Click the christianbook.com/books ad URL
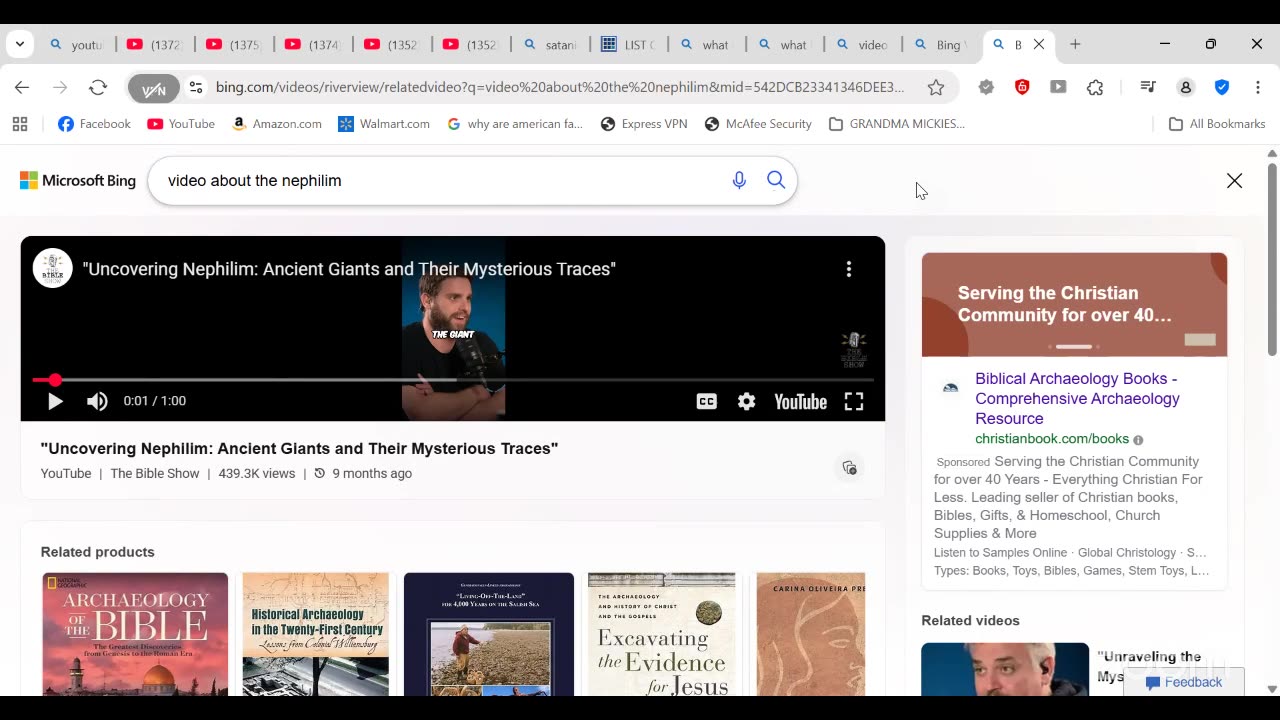1280x720 pixels. (1052, 439)
